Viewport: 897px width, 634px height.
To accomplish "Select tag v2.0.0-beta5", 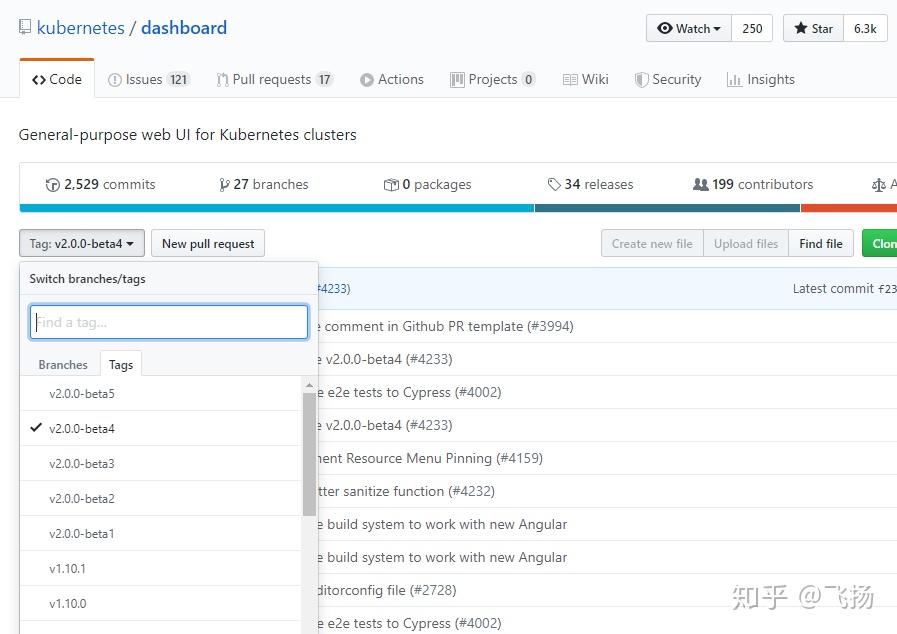I will pyautogui.click(x=82, y=394).
